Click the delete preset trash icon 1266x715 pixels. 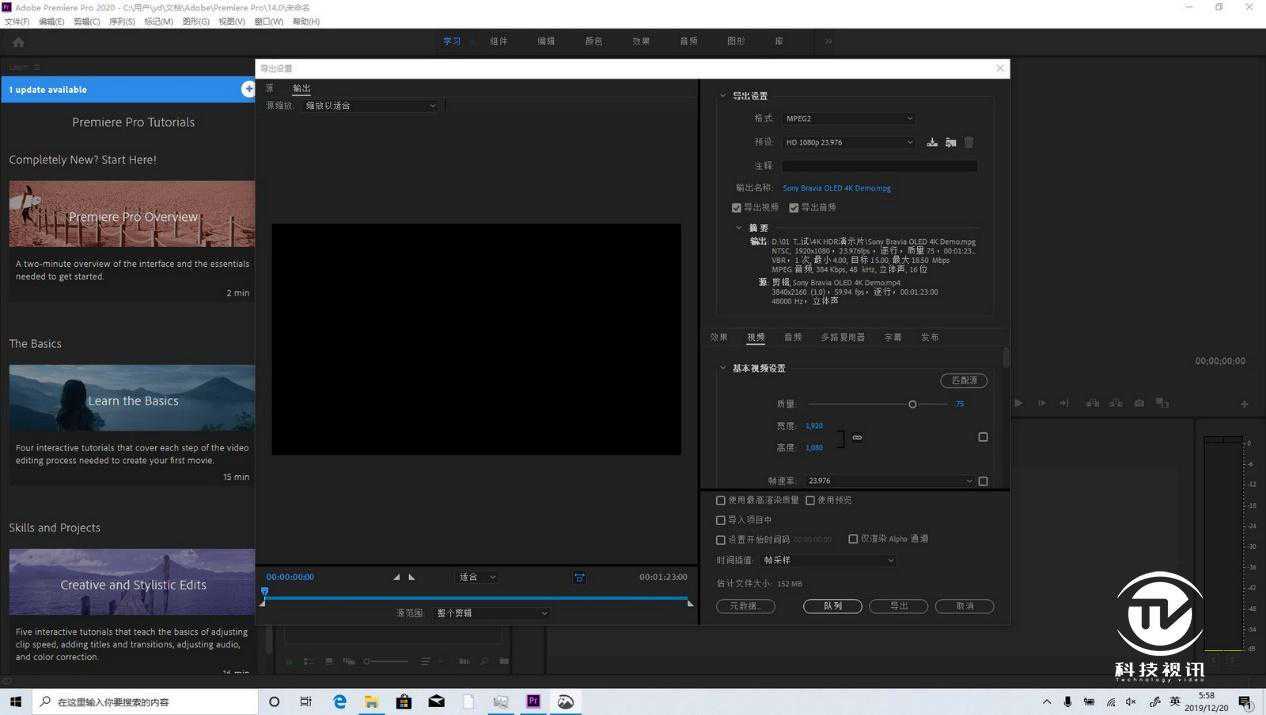[x=968, y=143]
